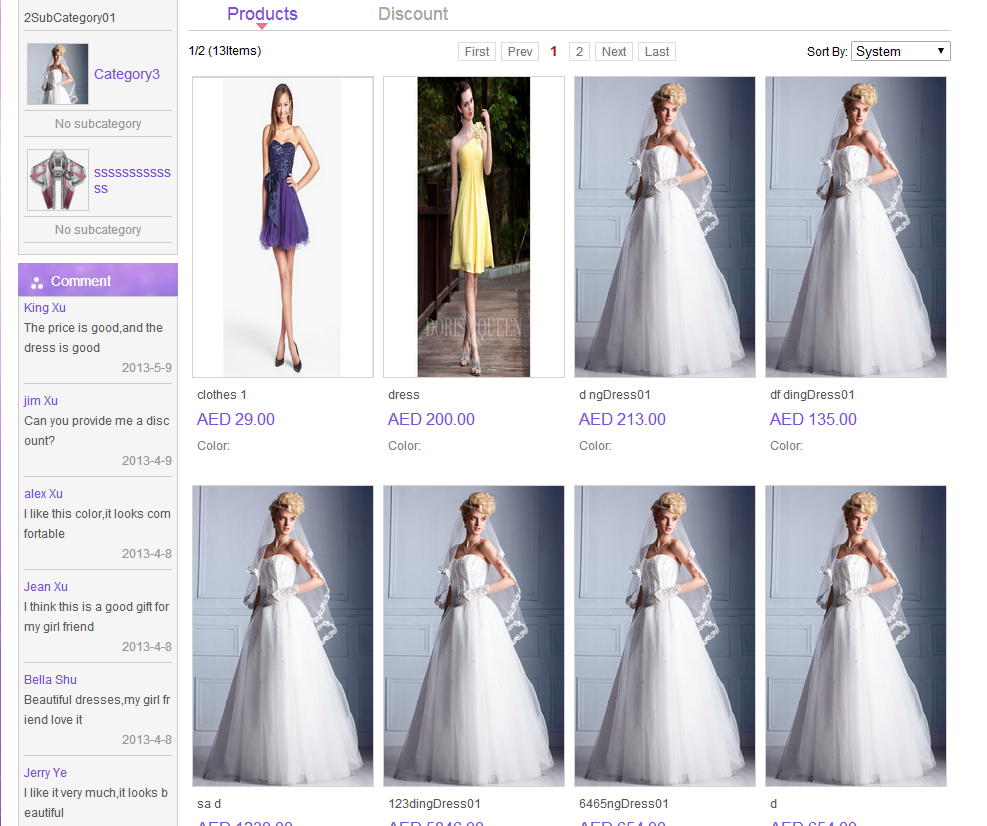The height and width of the screenshot is (826, 987).
Task: Click the Prev pagination button
Action: pos(520,51)
